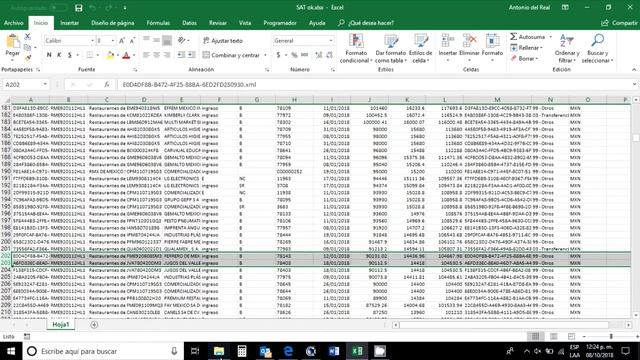Click the align right icon
This screenshot has width=640, height=360.
click(167, 55)
